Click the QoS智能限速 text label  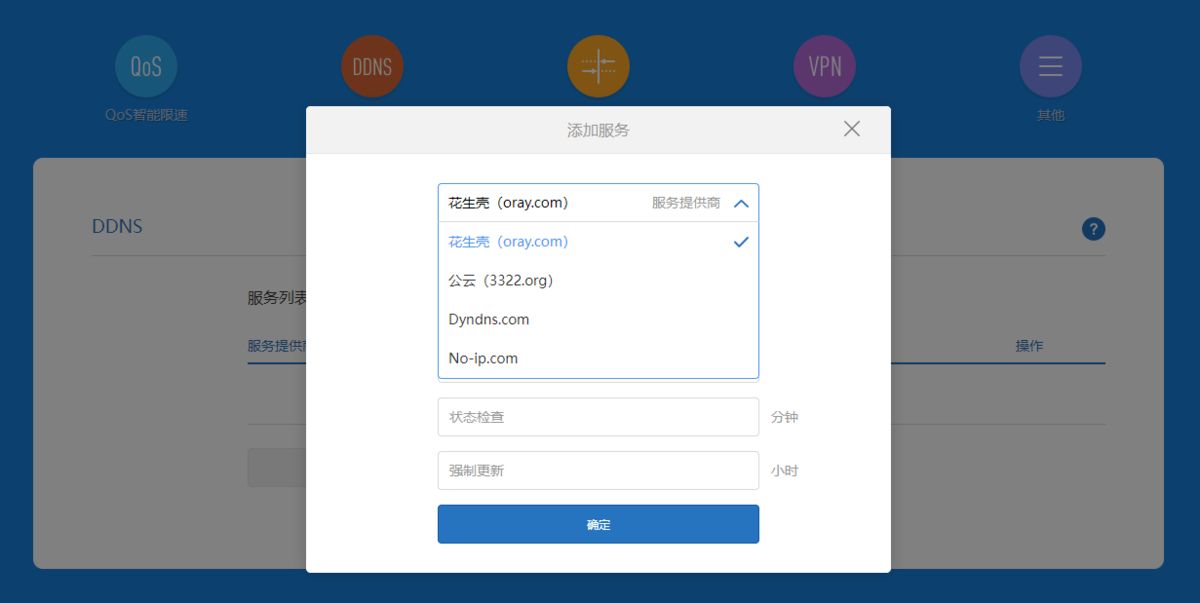click(146, 115)
